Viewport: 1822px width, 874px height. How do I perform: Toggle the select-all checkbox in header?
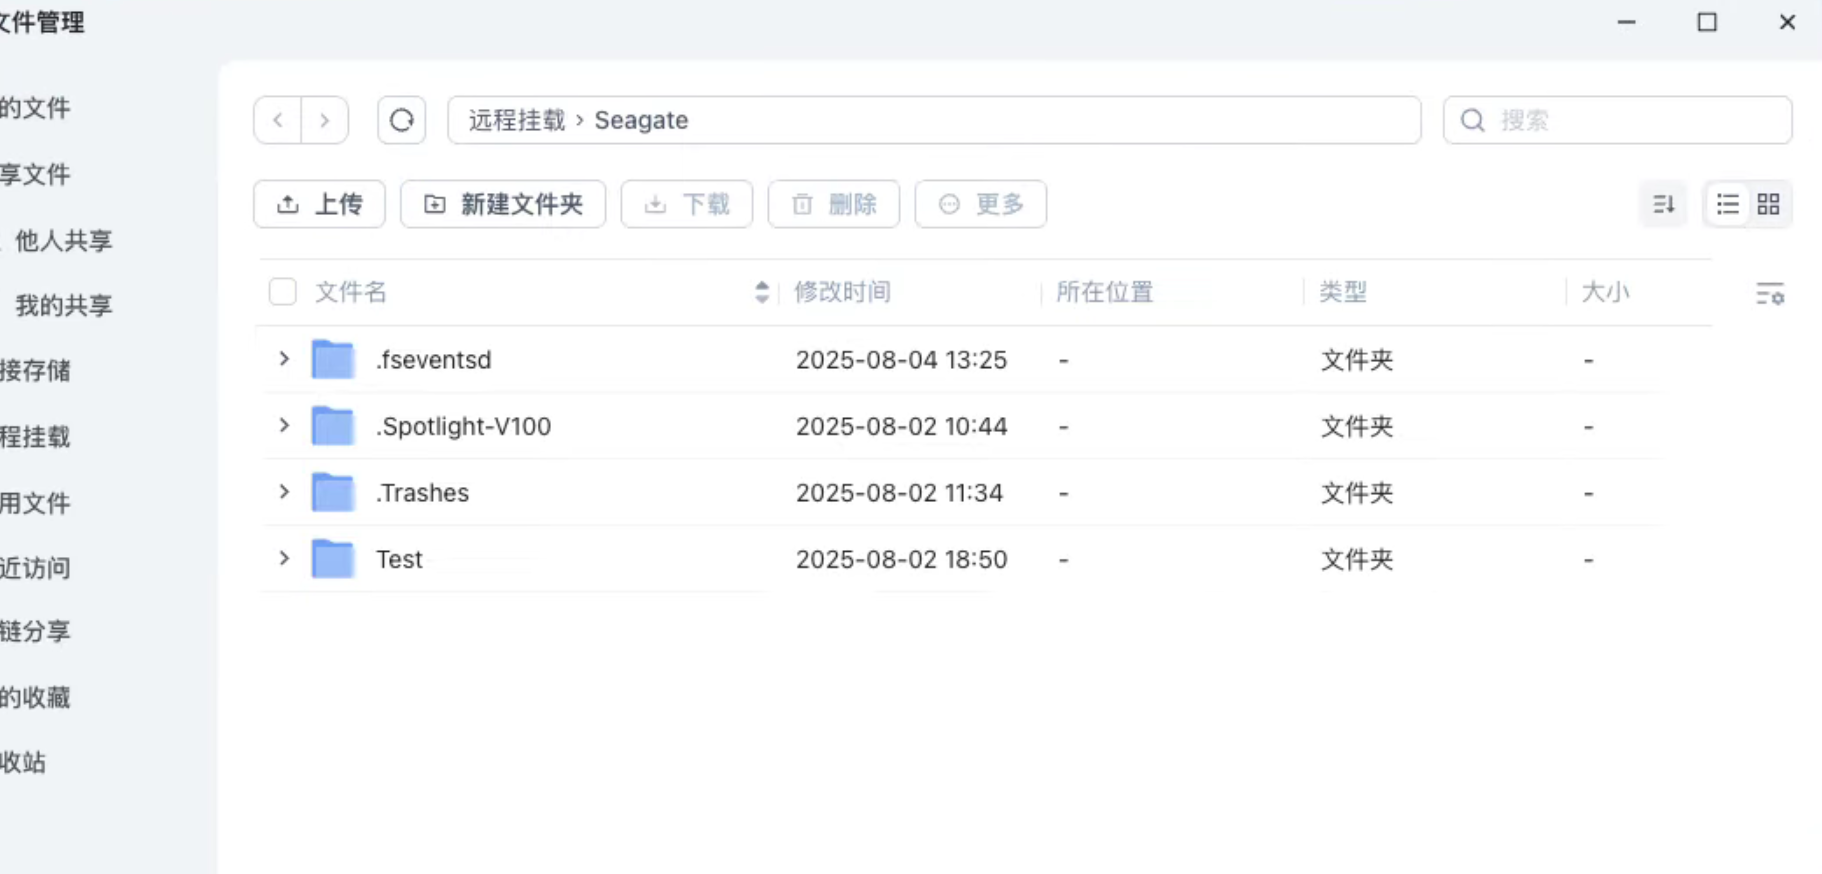(x=283, y=292)
